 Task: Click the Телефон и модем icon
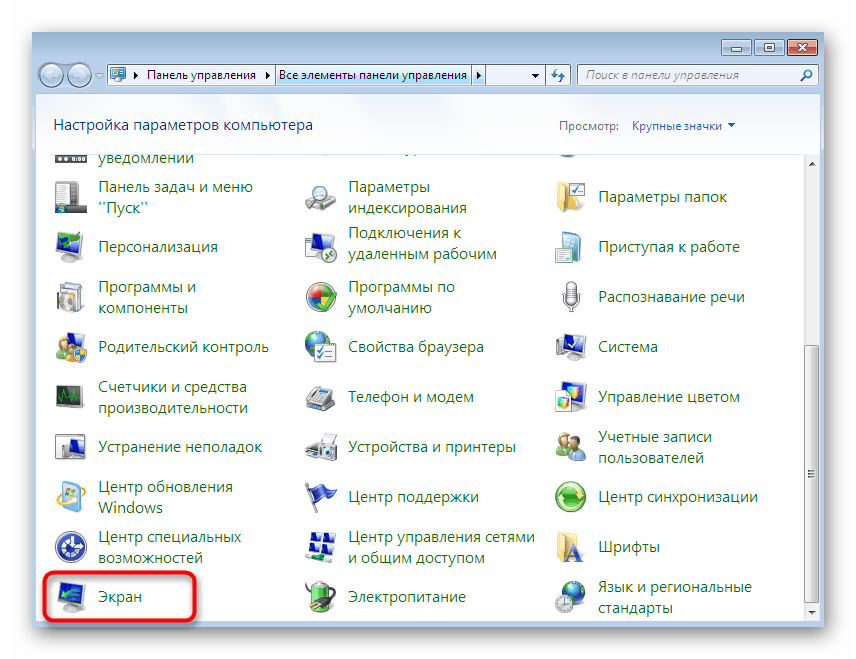320,397
